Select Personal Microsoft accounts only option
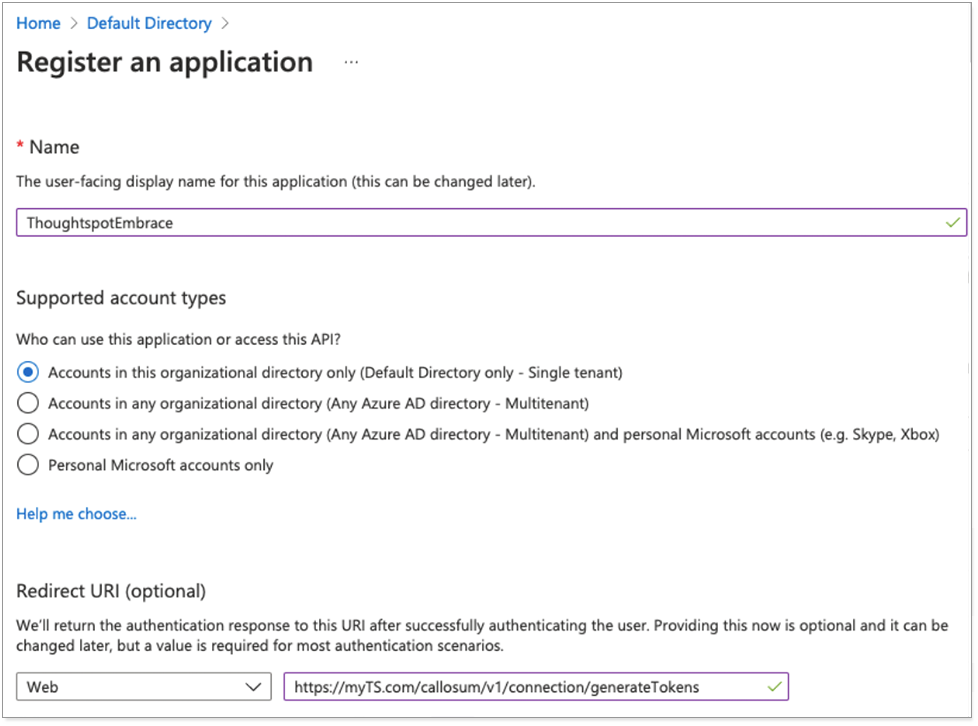This screenshot has height=726, width=978. (28, 464)
